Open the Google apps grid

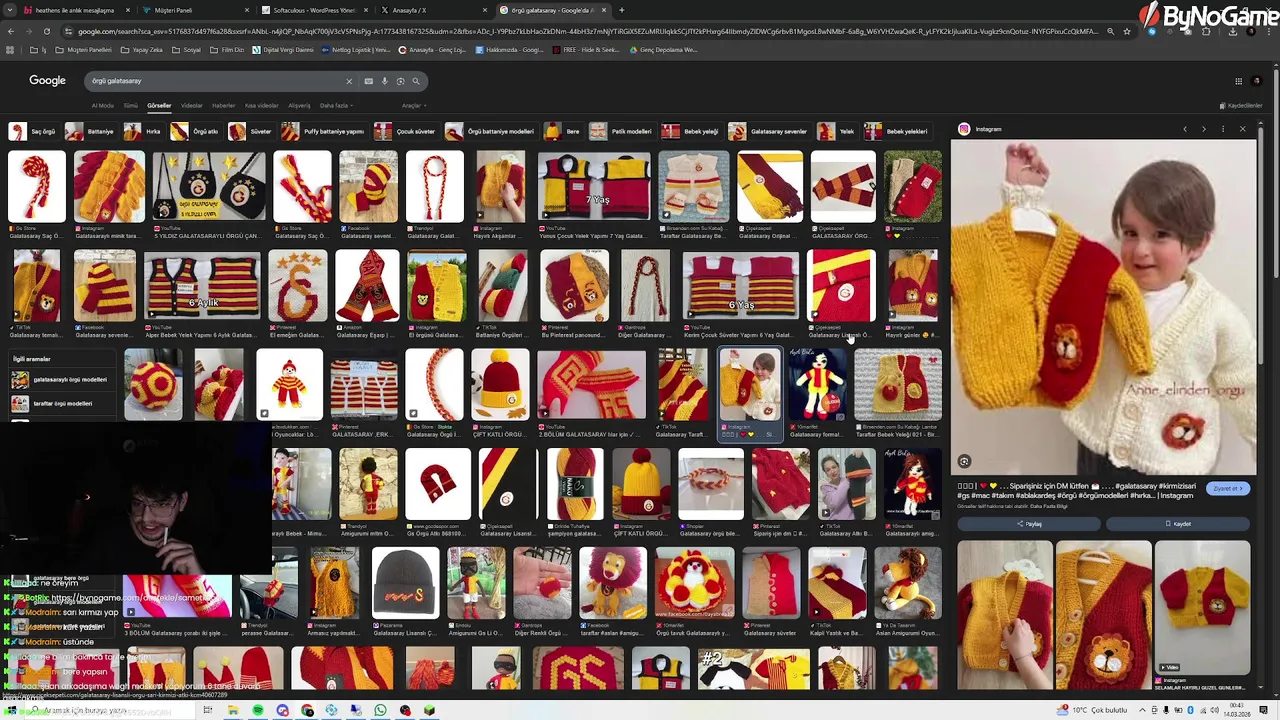(x=1238, y=81)
